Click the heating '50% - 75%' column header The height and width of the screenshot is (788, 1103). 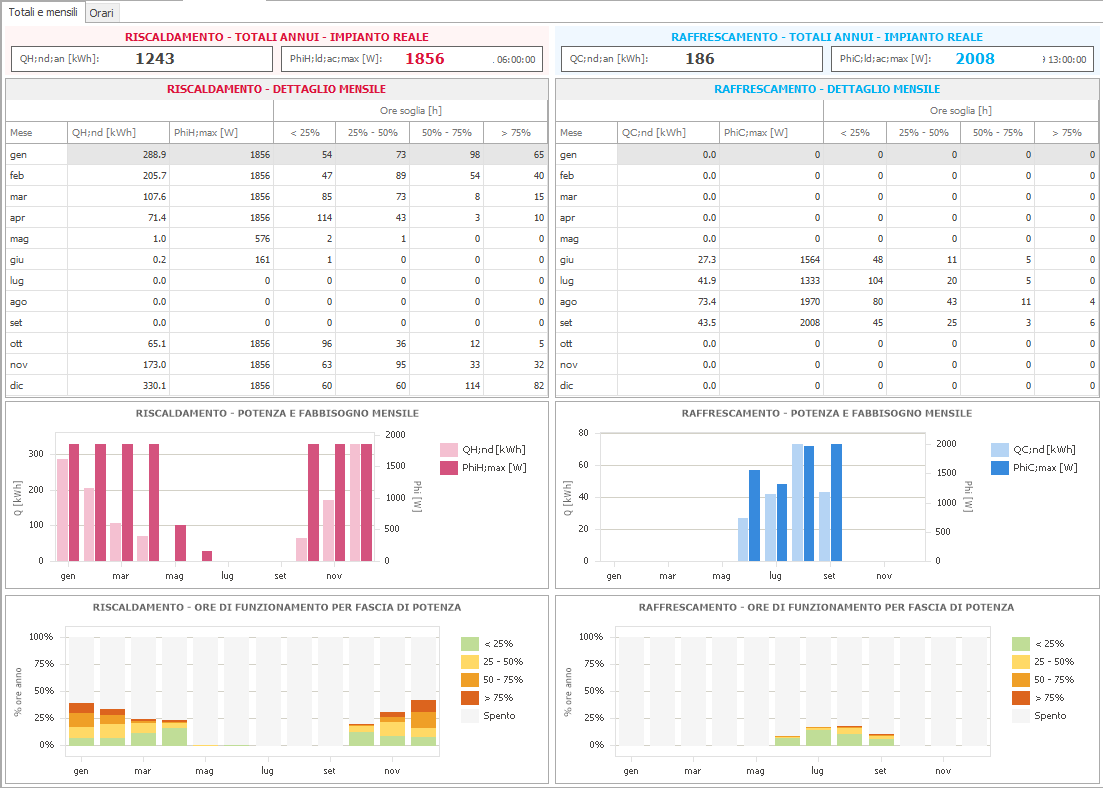click(447, 133)
